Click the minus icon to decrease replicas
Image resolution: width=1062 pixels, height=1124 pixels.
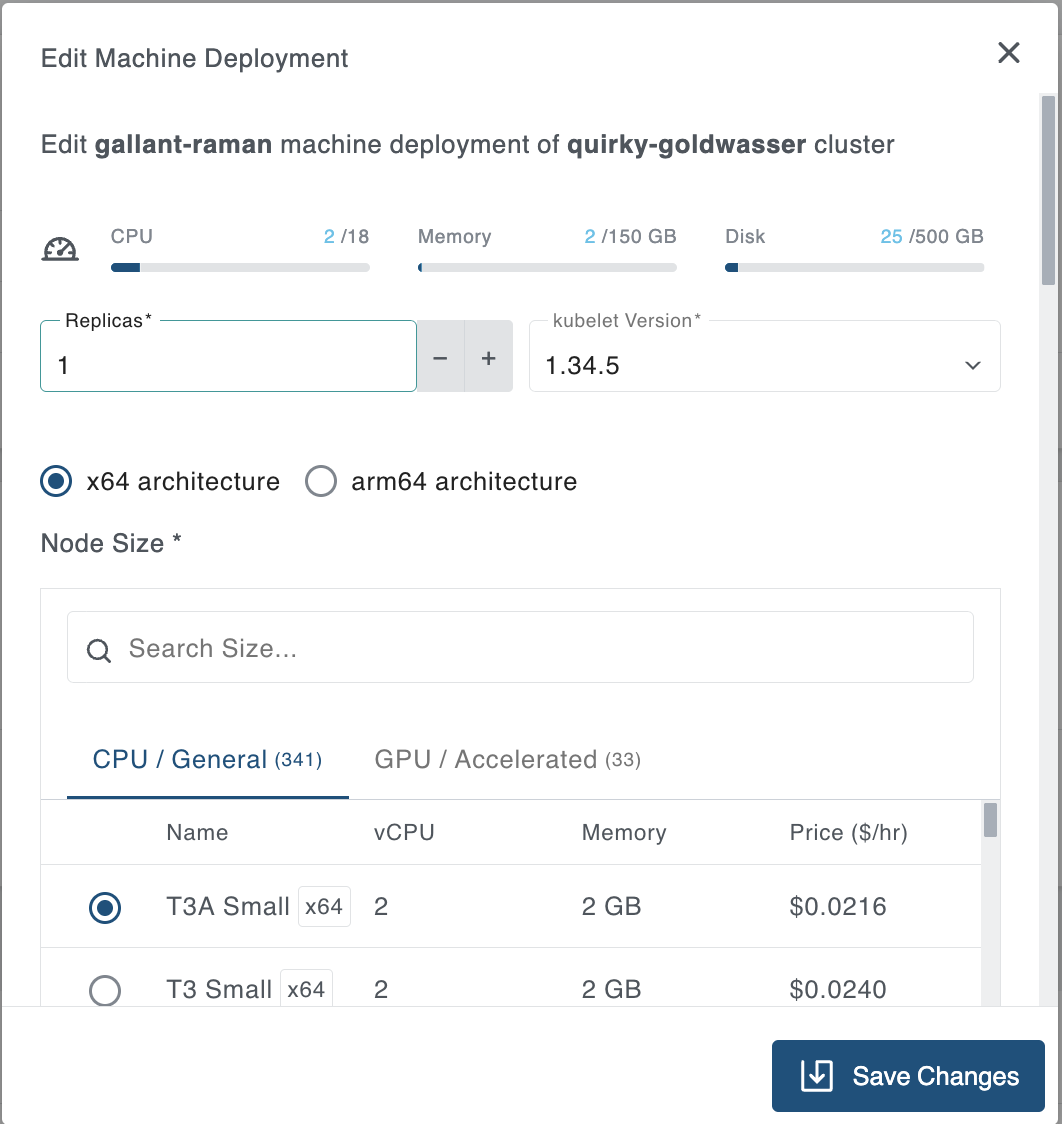[x=440, y=356]
